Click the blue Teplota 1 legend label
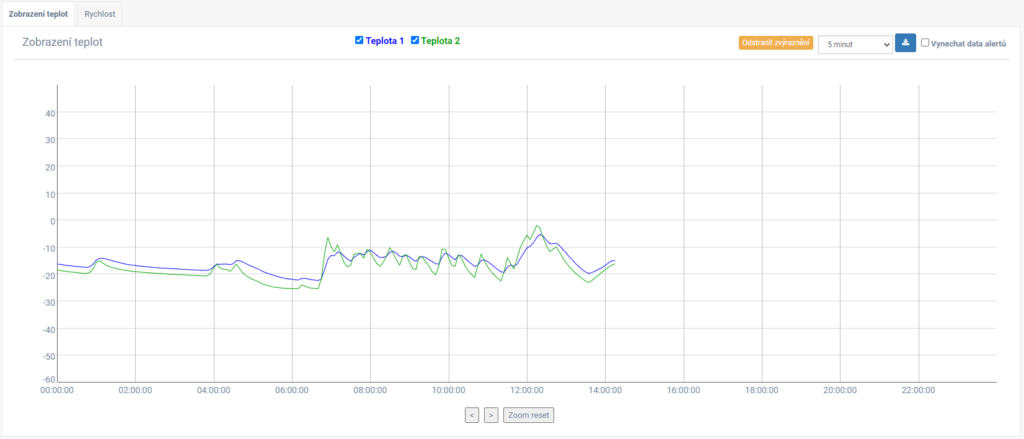 385,41
